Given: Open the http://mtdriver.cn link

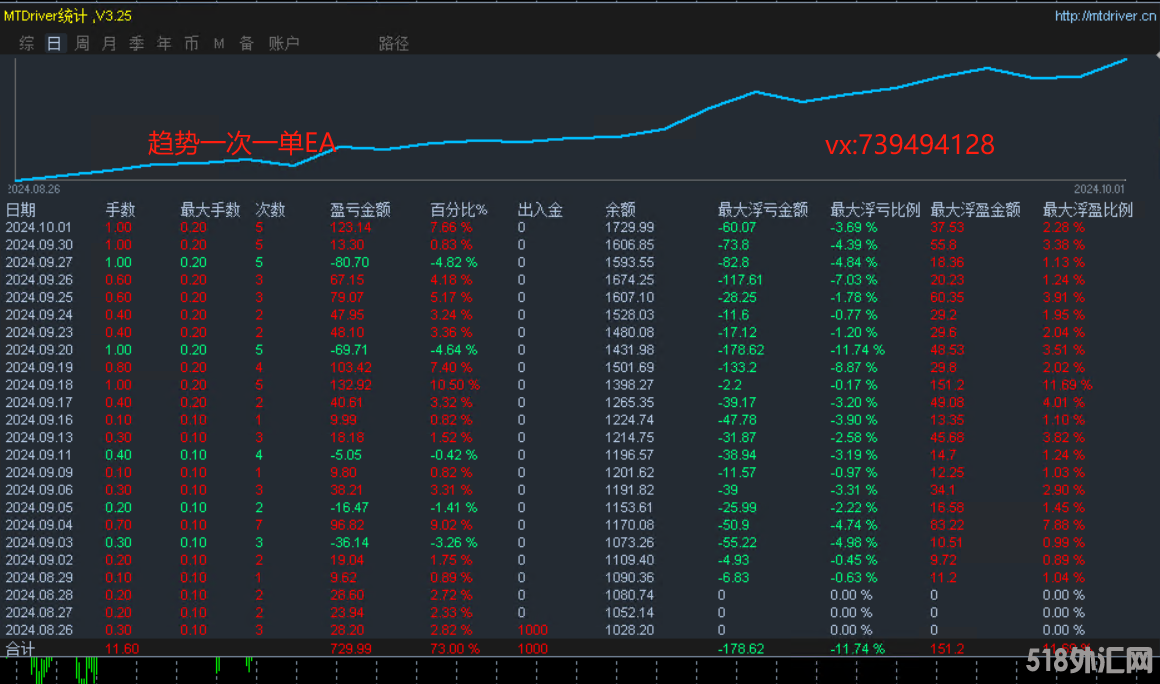Looking at the screenshot, I should (x=1105, y=16).
